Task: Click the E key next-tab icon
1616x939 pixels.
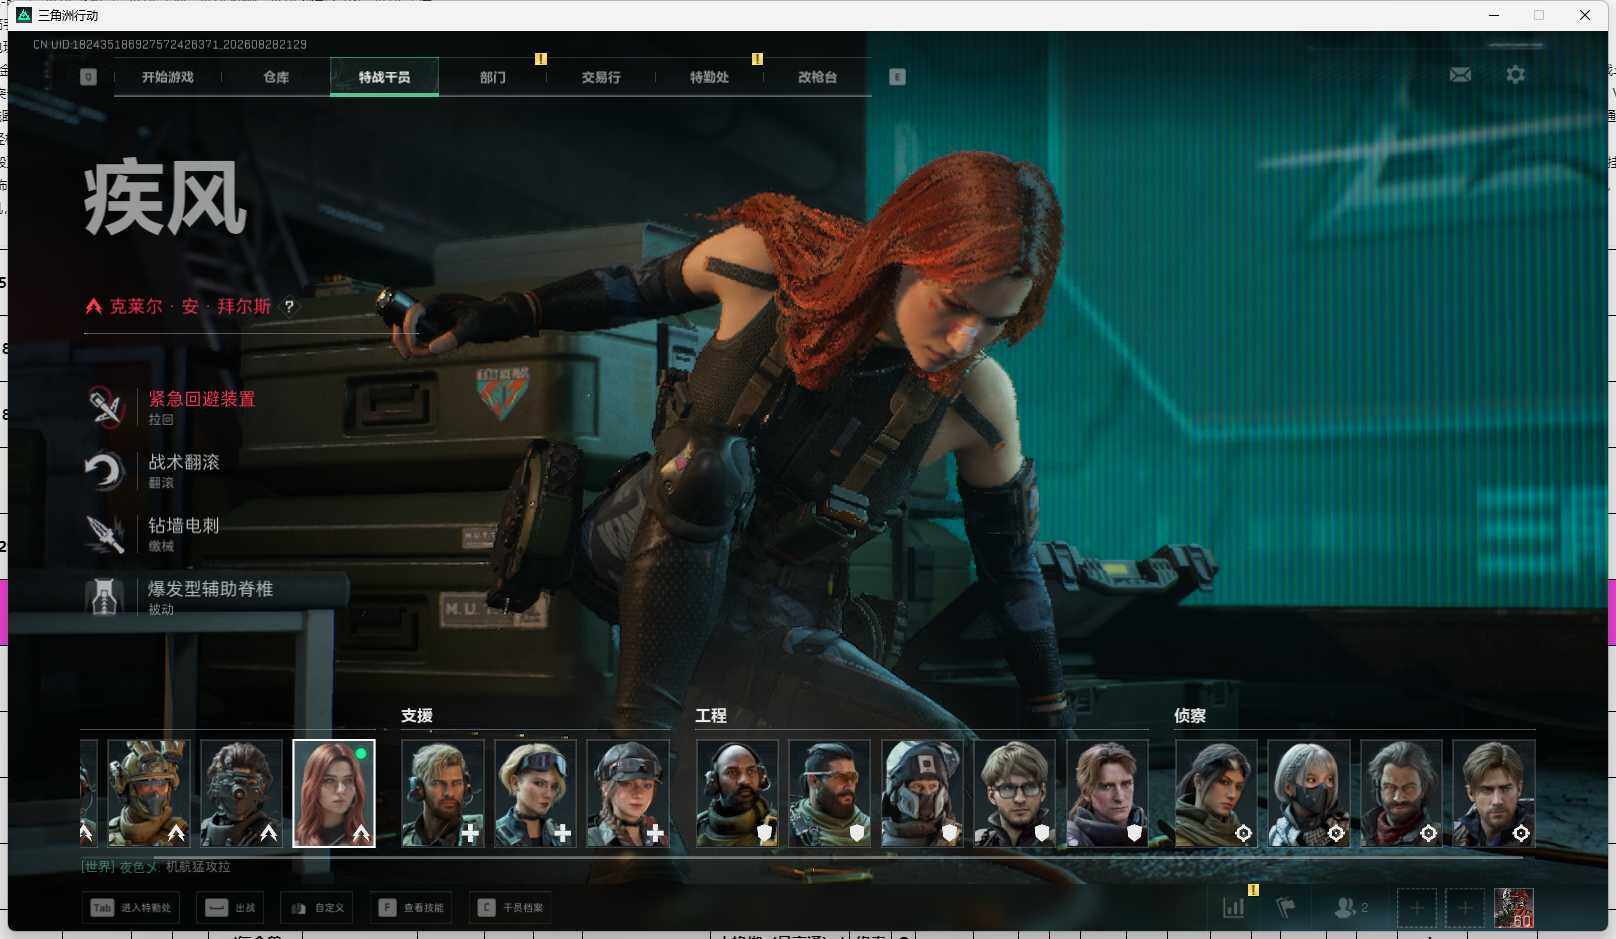Action: (x=897, y=77)
